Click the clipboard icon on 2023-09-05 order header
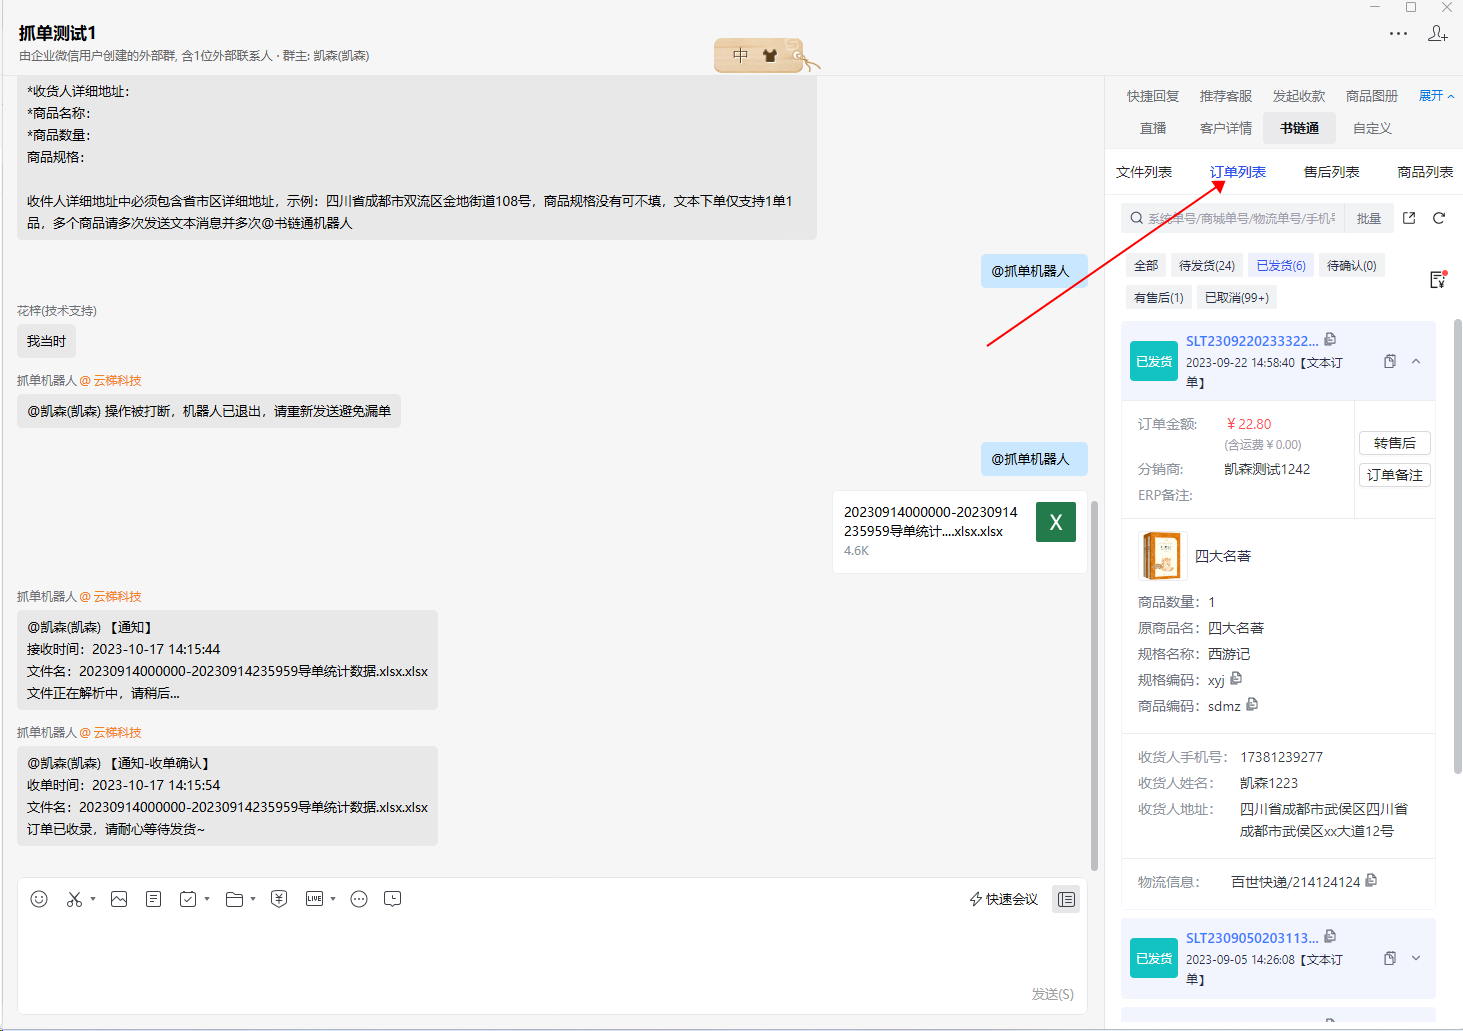The width and height of the screenshot is (1463, 1031). click(1390, 958)
